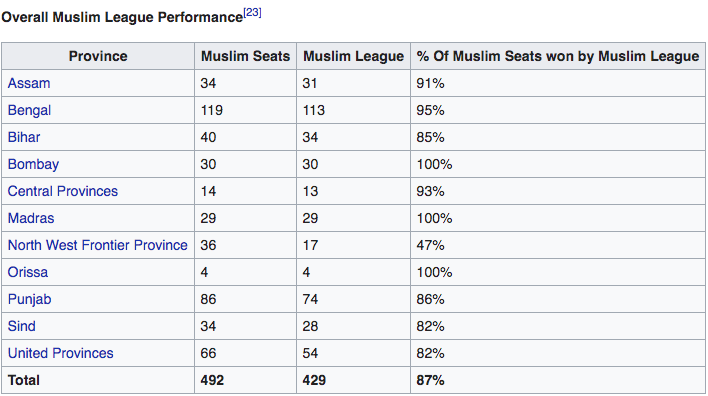Viewport: 708px width, 396px height.
Task: Select the Total row's 492 cell
Action: click(x=245, y=380)
